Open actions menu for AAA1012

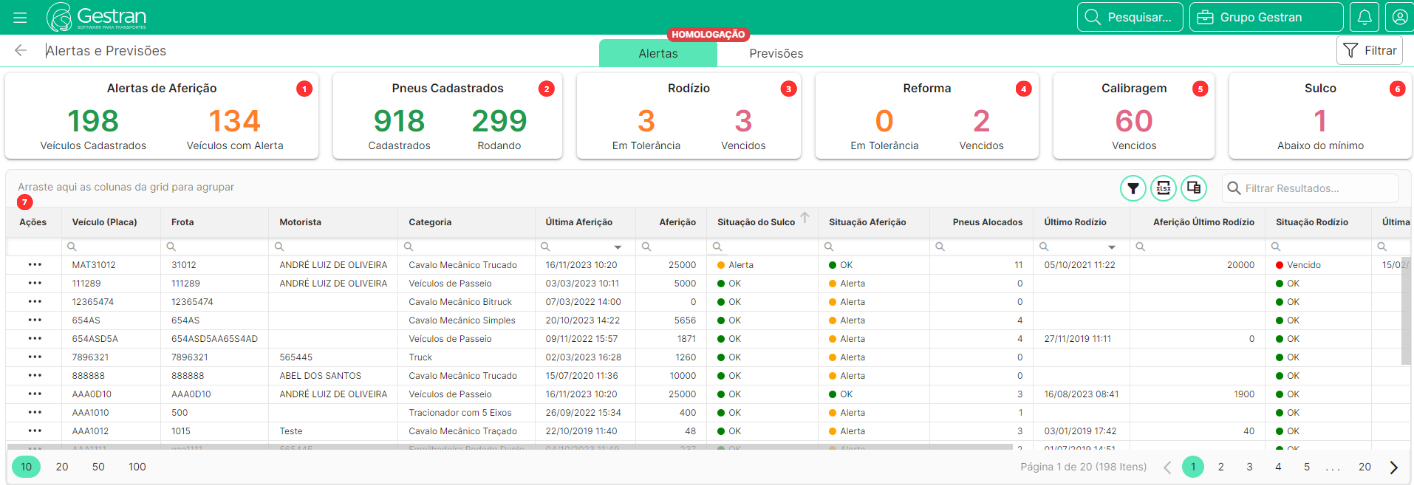coord(35,430)
